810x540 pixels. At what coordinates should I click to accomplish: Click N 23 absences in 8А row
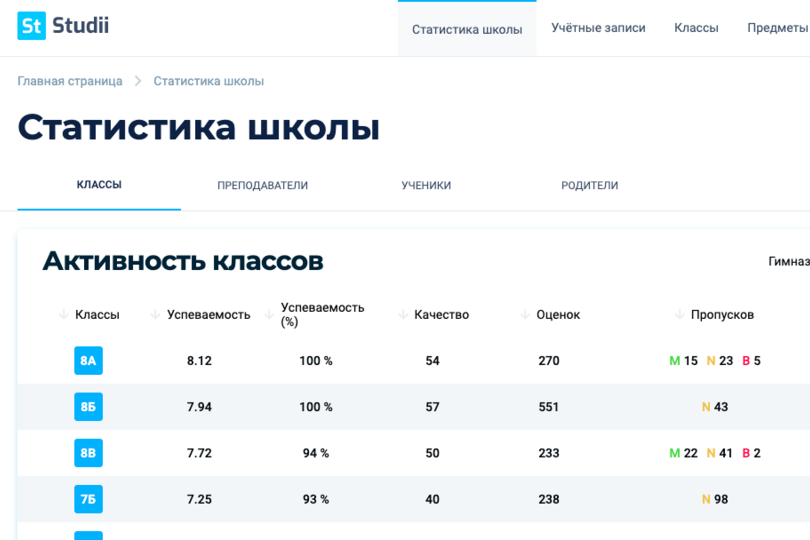[720, 361]
